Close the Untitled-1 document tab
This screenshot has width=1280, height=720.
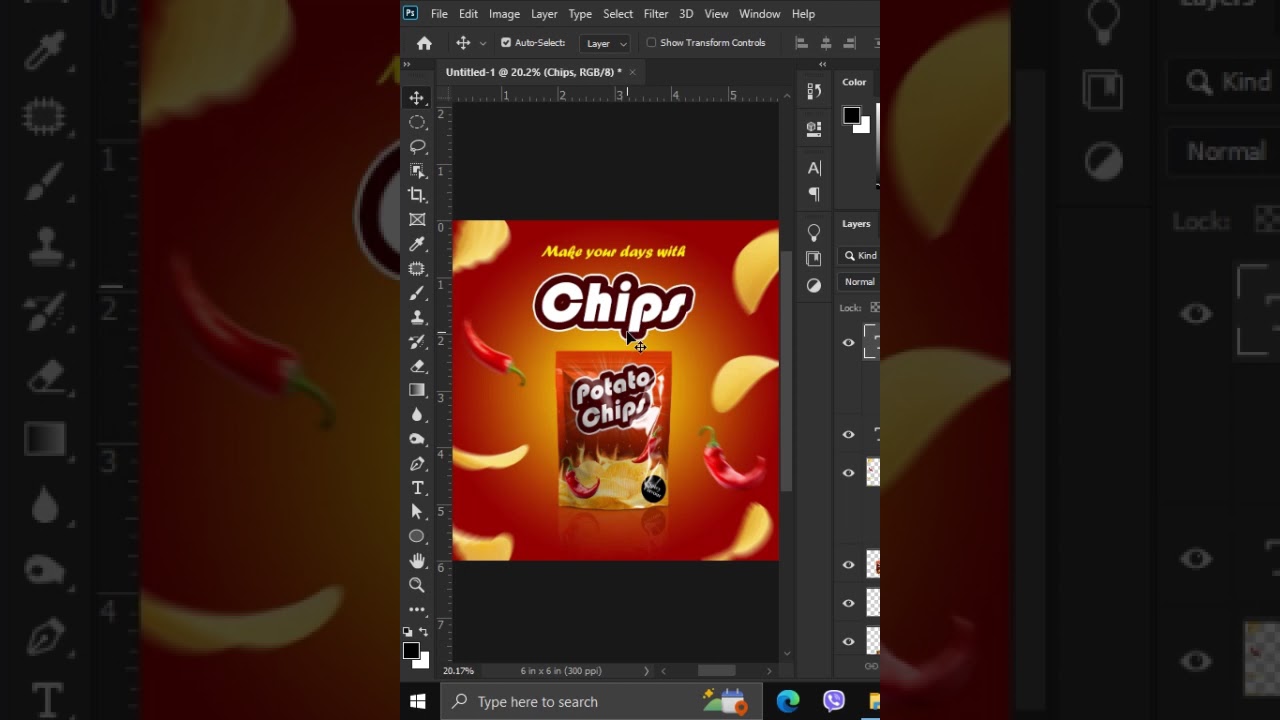pyautogui.click(x=632, y=72)
